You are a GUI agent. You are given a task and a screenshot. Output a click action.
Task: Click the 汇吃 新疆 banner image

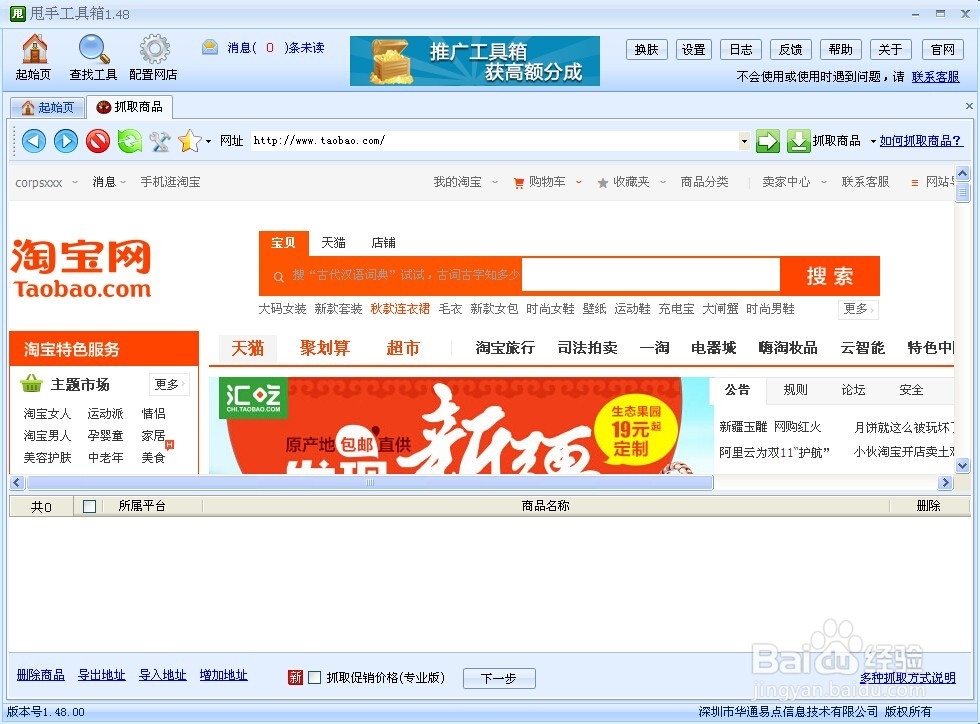coord(461,425)
